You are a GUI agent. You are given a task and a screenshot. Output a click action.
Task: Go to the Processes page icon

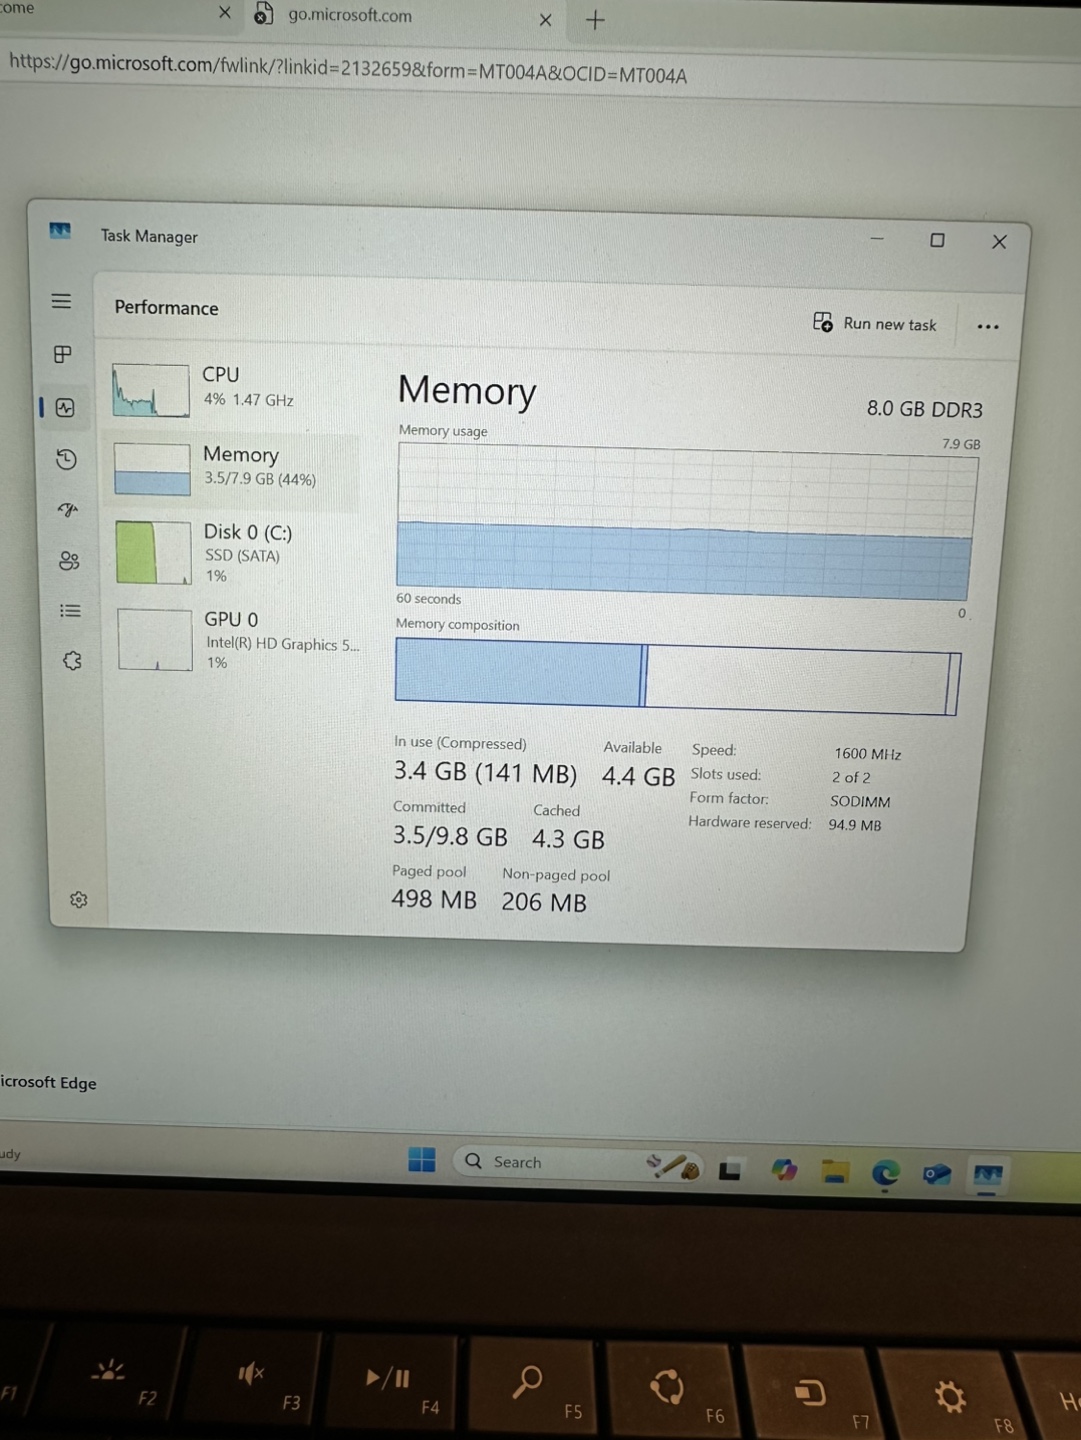pyautogui.click(x=62, y=354)
